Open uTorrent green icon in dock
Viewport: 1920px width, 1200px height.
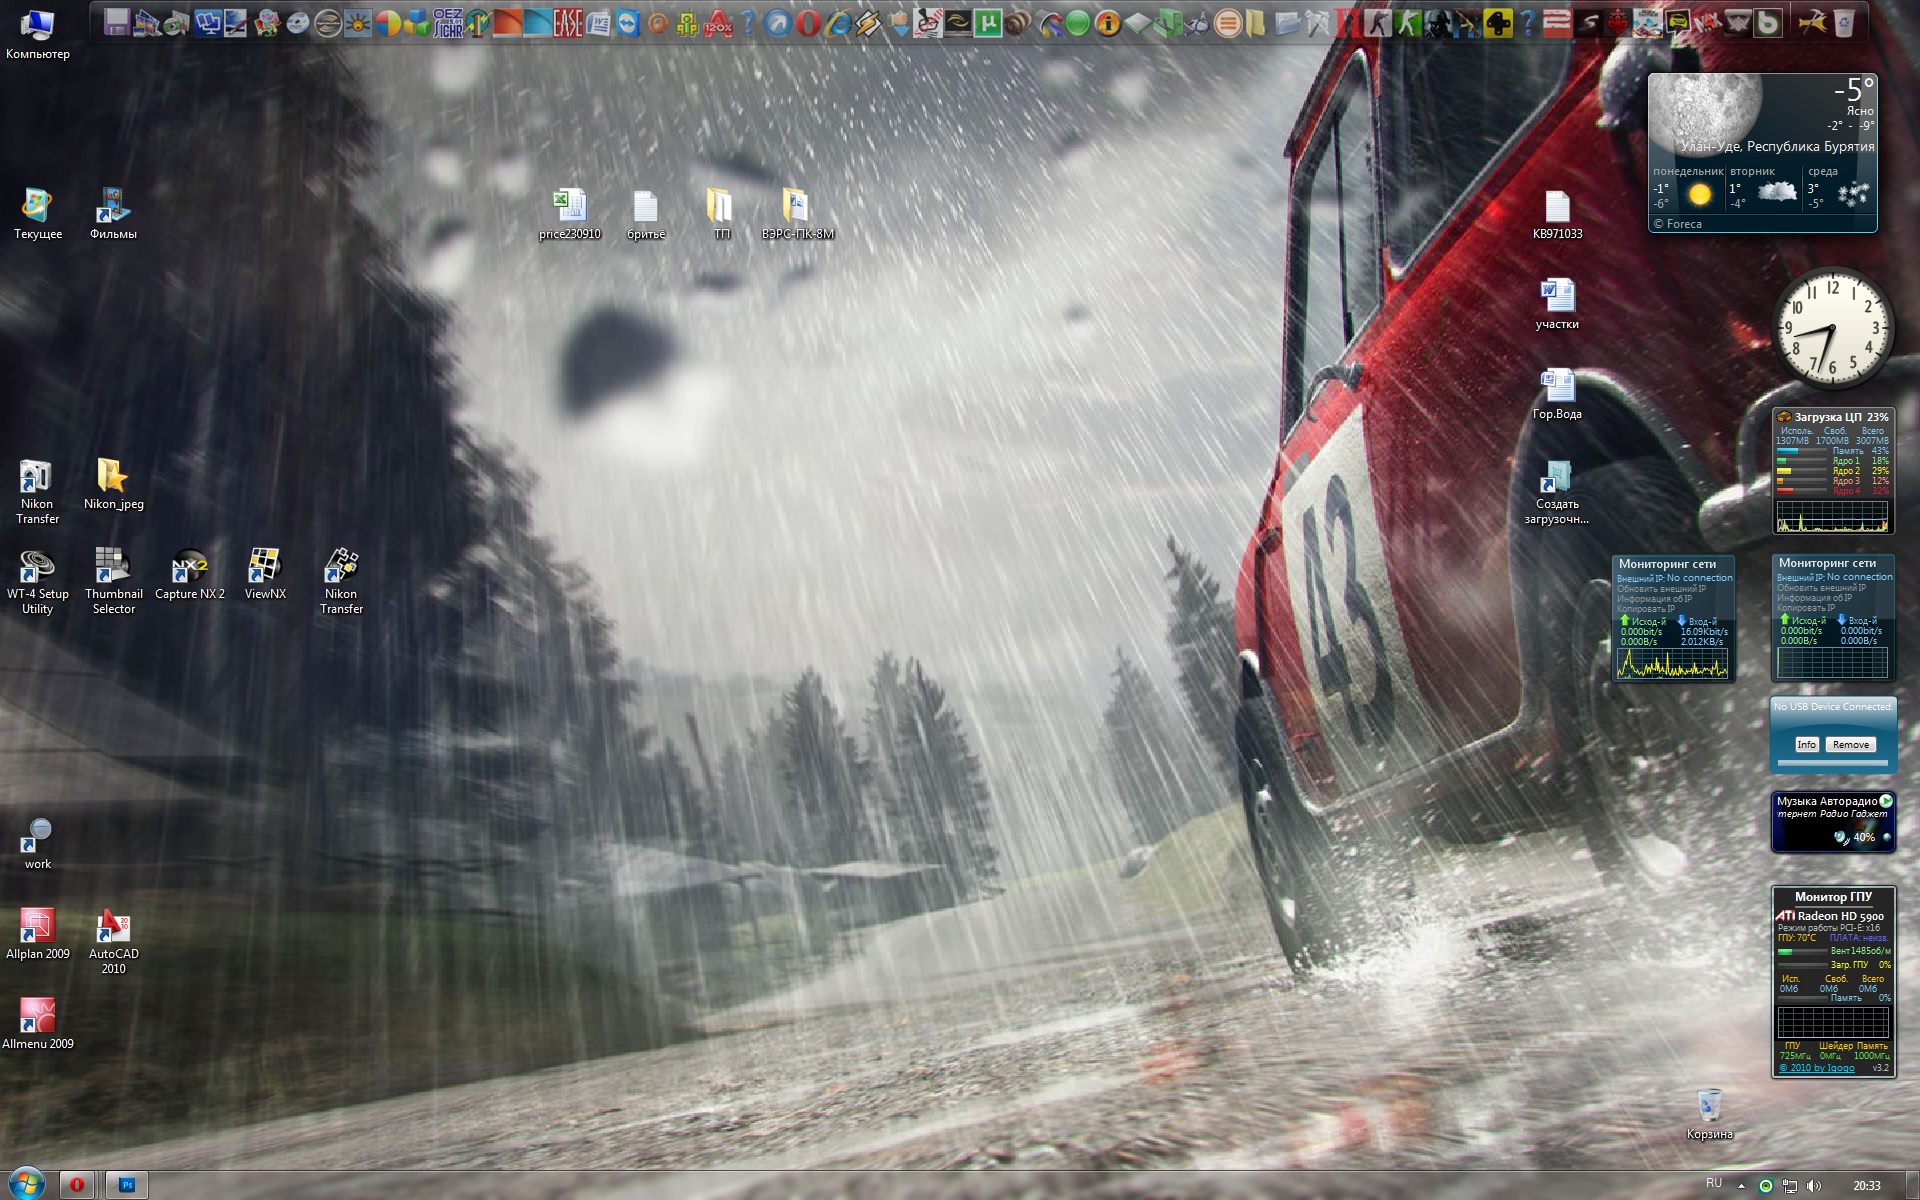click(x=987, y=22)
